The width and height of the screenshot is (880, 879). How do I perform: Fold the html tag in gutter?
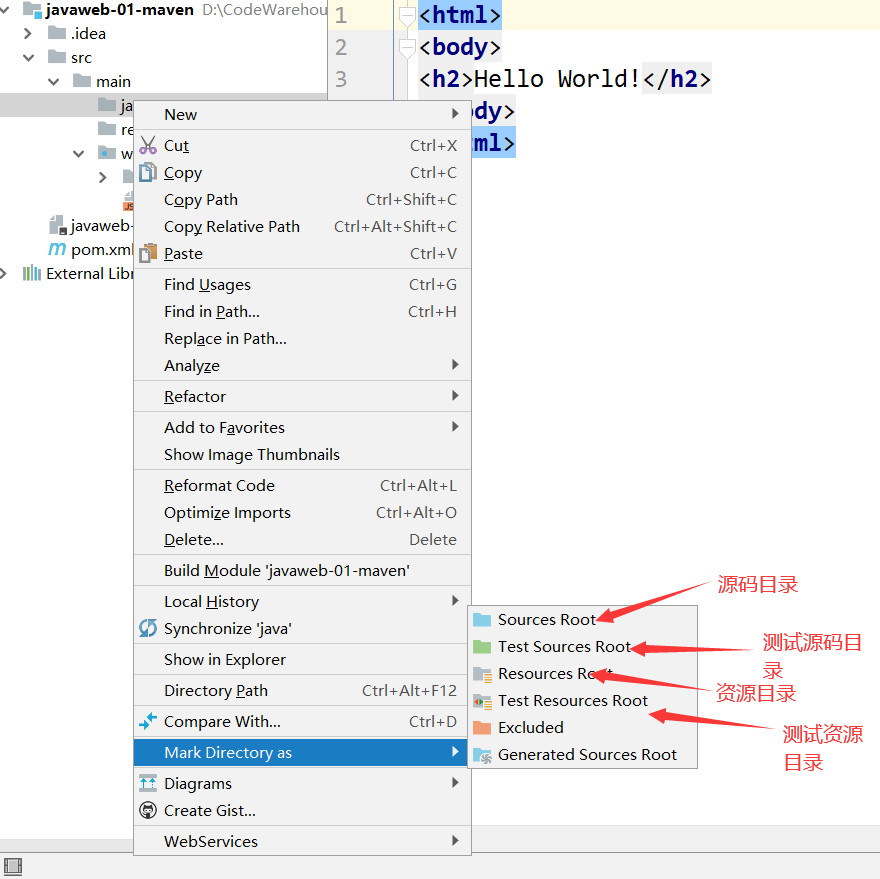pyautogui.click(x=406, y=17)
